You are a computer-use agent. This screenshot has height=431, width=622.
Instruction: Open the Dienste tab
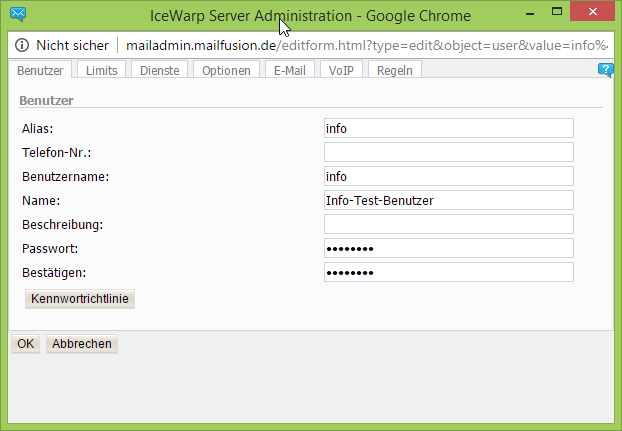(x=159, y=70)
